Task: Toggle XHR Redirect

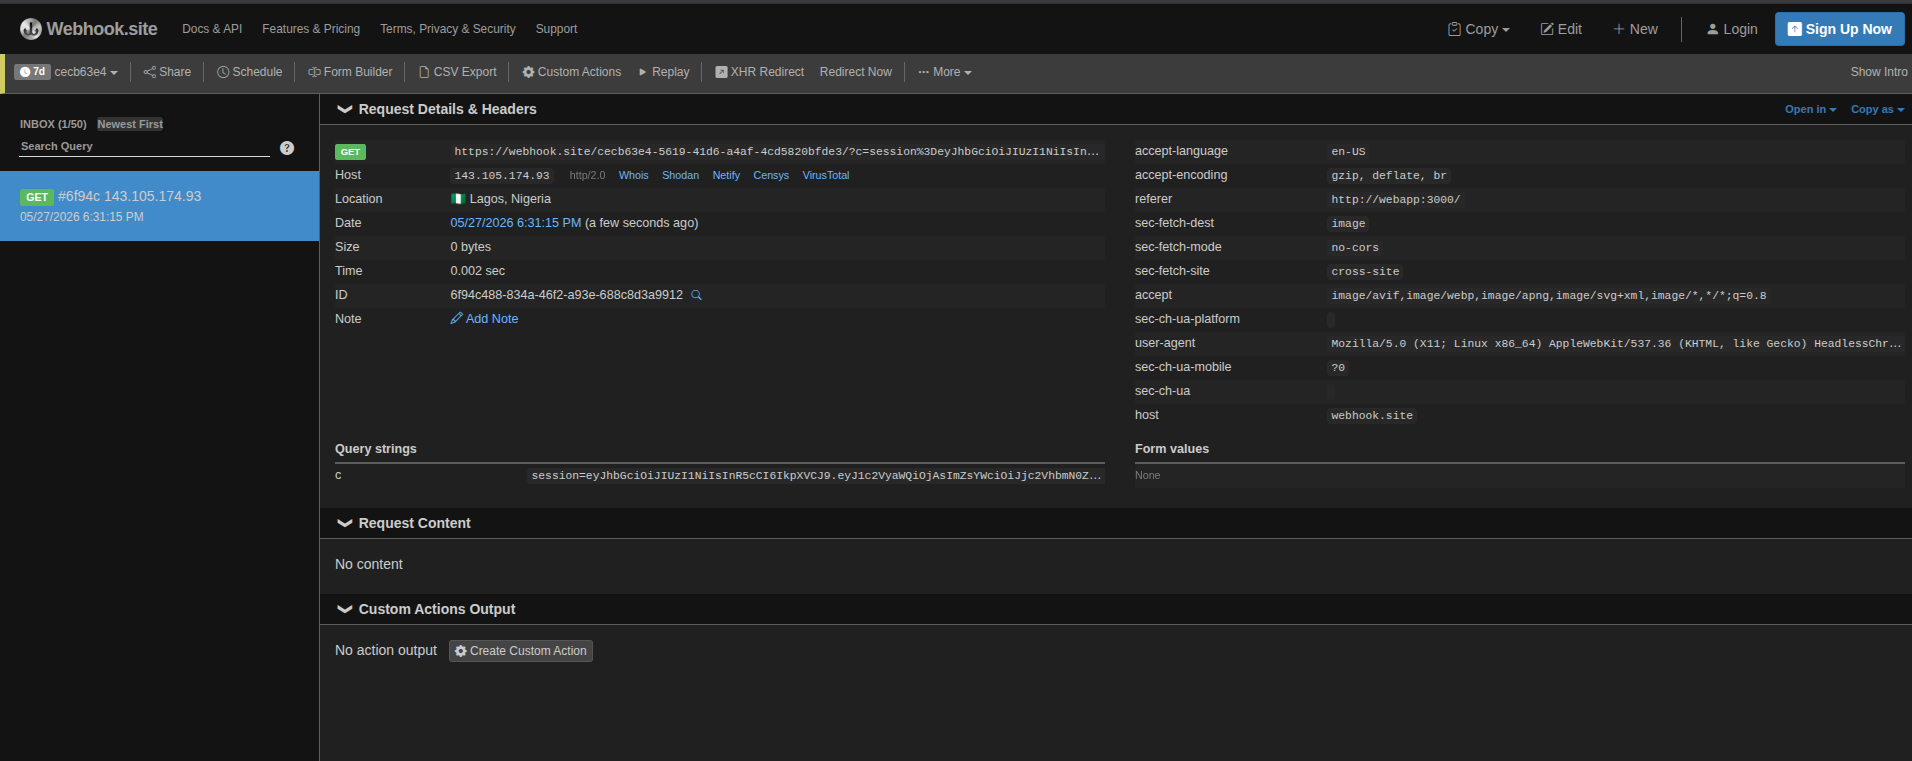Action: [759, 72]
